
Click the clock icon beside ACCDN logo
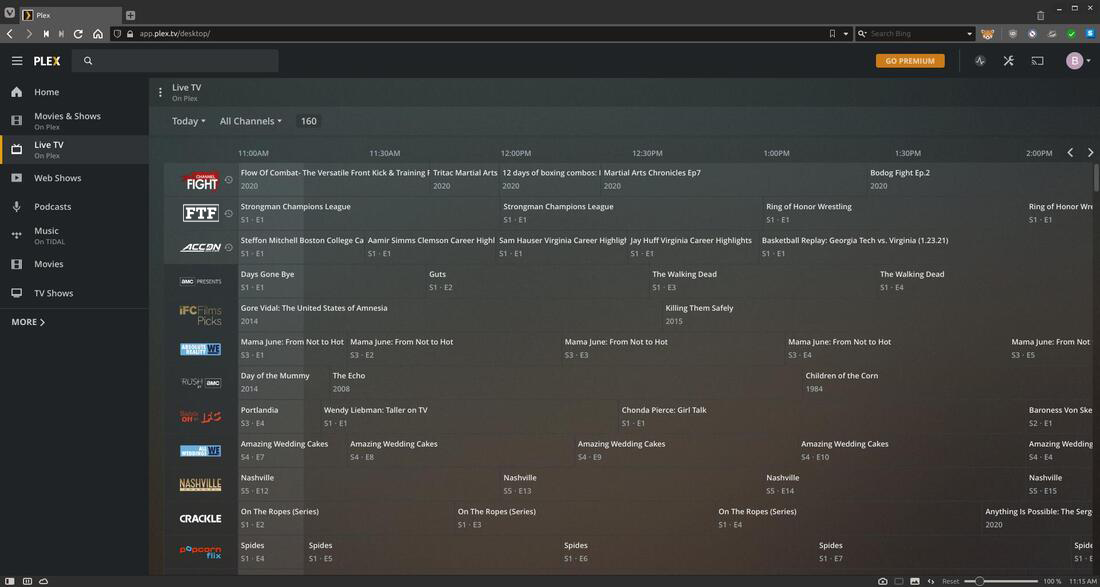229,247
